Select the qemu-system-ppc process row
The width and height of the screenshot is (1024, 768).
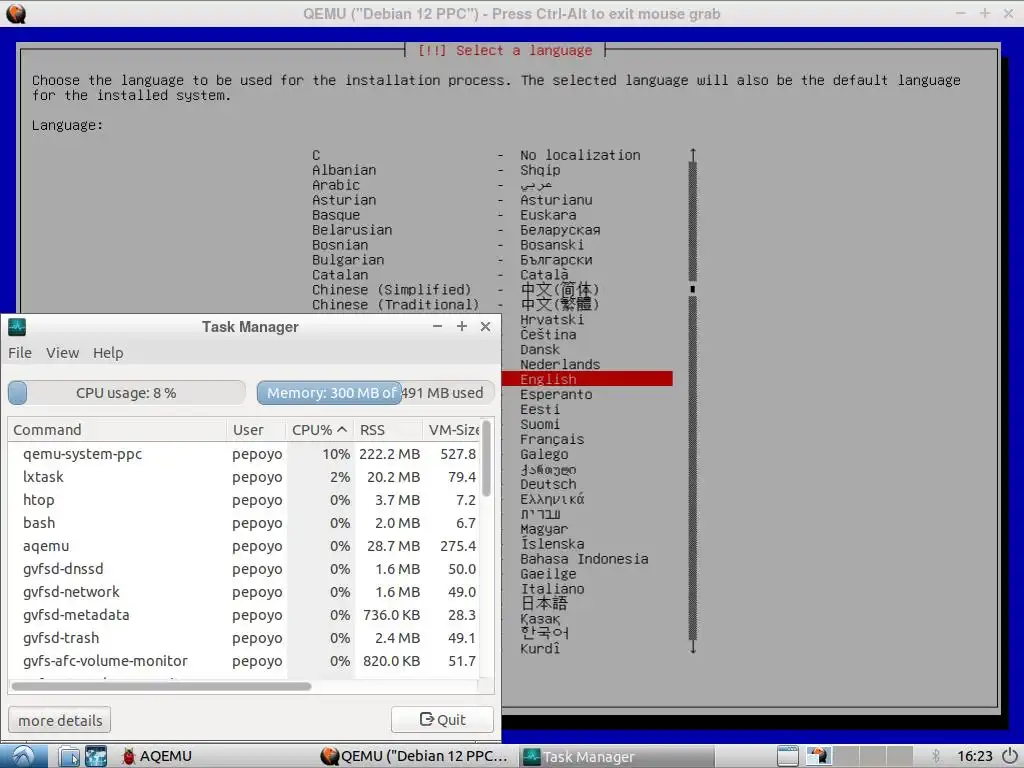pyautogui.click(x=244, y=454)
